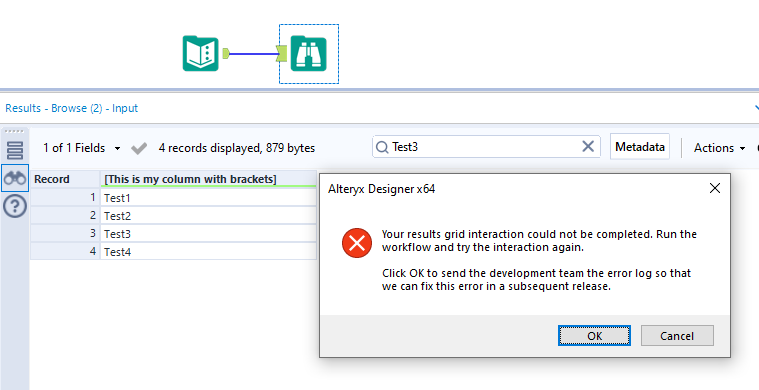Click the results sidebar drag grip
Screen dimensions: 759x390
click(x=14, y=131)
